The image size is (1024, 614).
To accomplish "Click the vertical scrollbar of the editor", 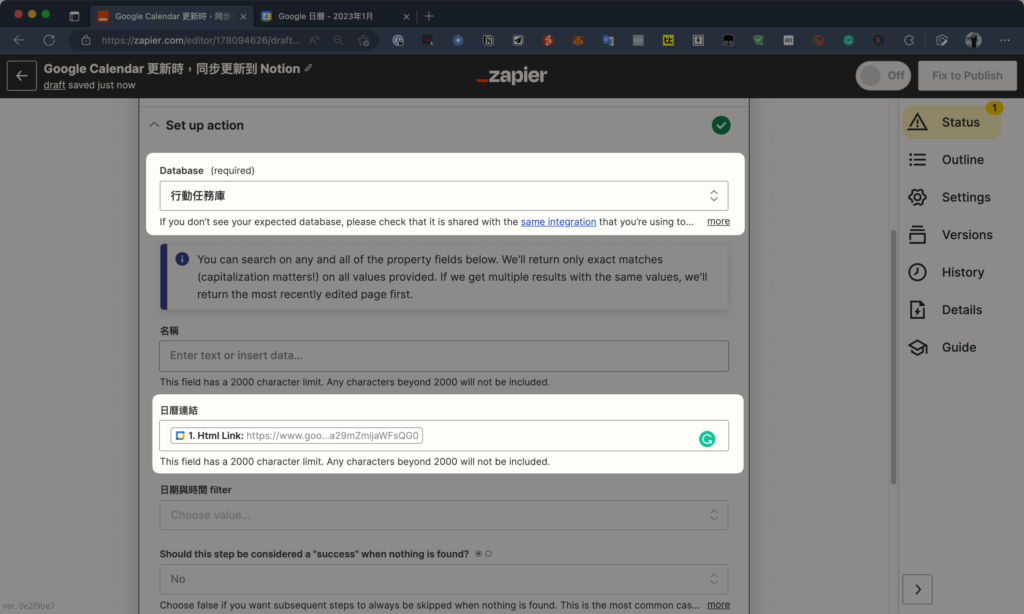I will click(x=893, y=357).
